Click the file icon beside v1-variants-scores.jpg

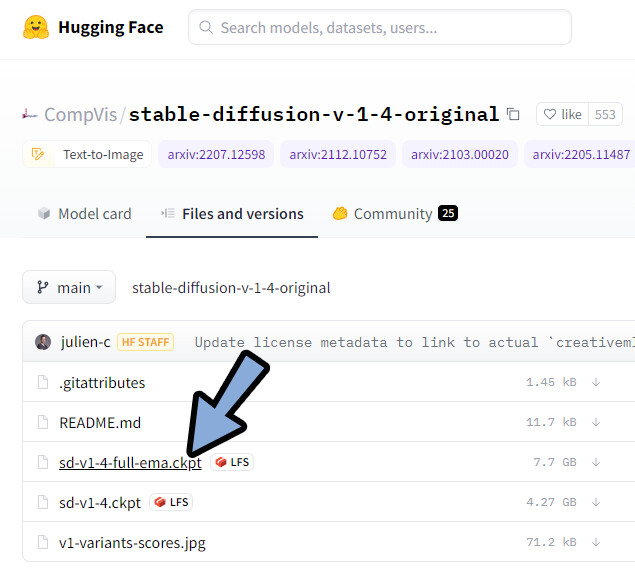[43, 542]
